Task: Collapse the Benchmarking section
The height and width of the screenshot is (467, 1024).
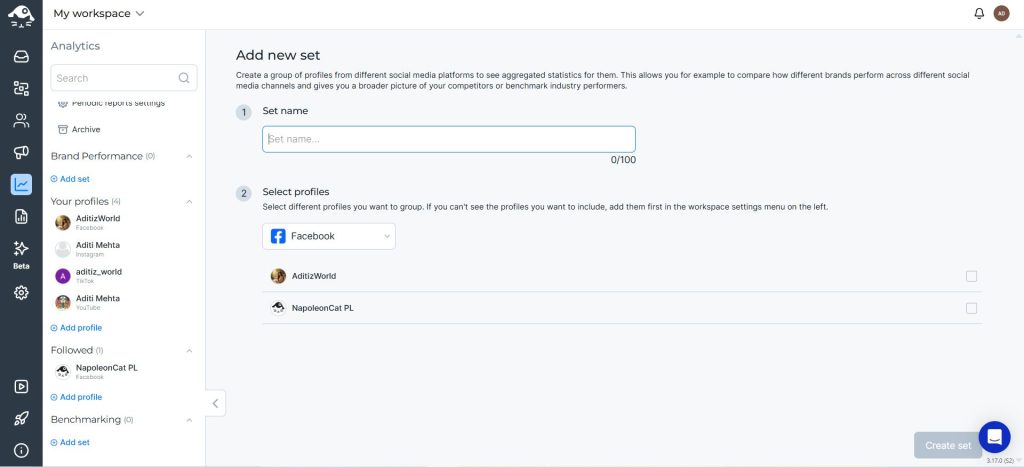Action: pos(189,420)
